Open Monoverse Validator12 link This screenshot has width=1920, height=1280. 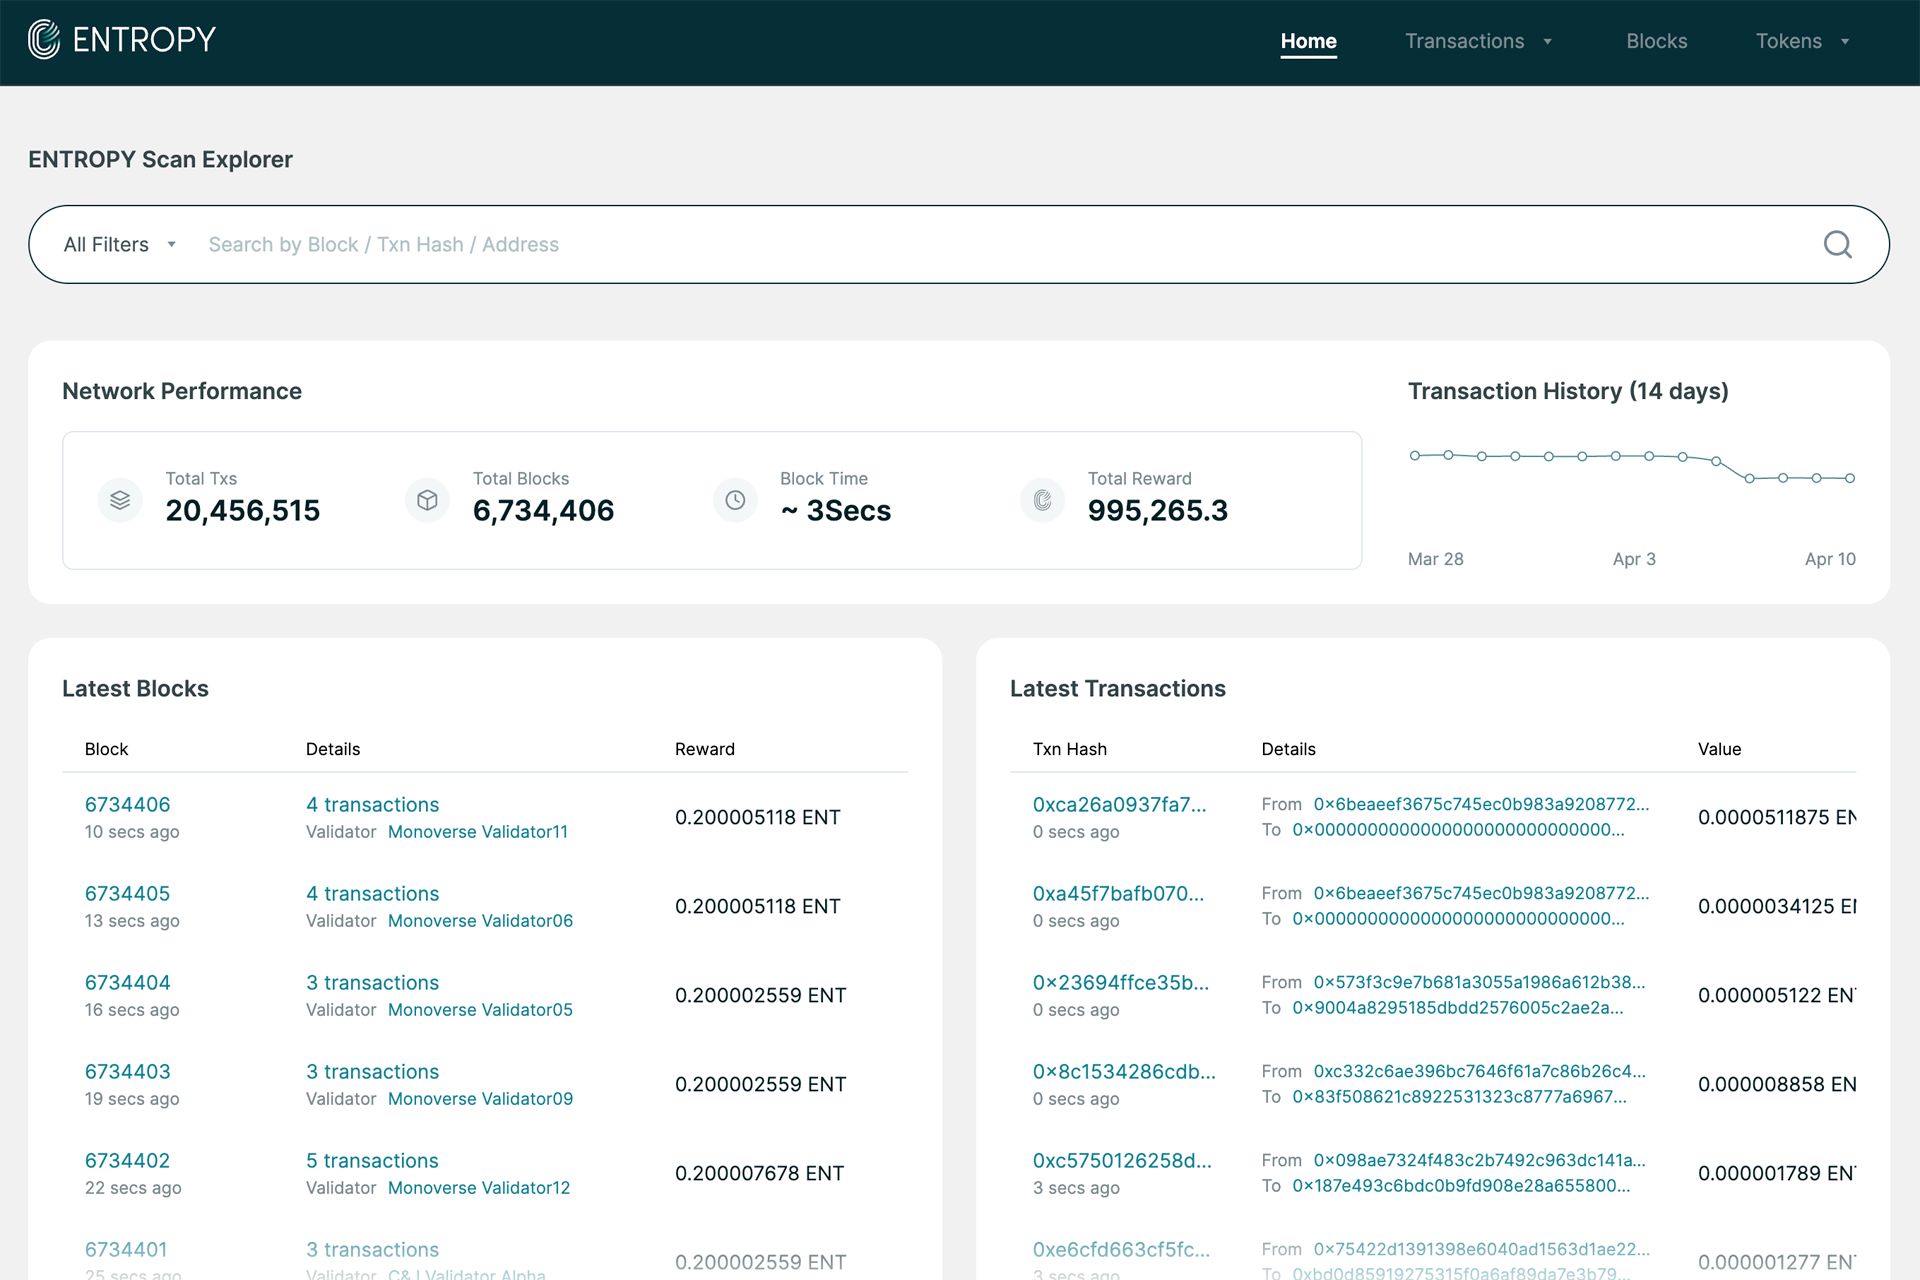[479, 1187]
